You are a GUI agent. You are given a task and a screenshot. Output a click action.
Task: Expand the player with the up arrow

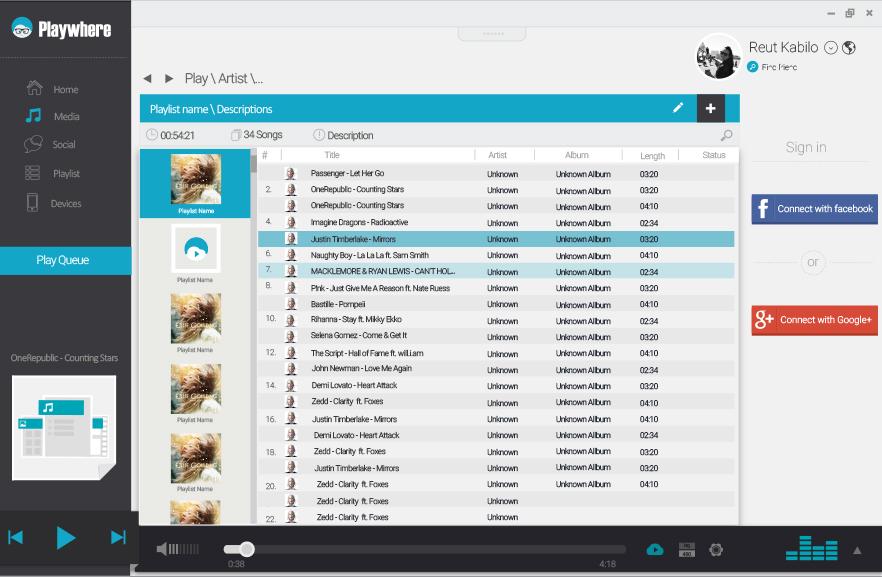pos(857,551)
